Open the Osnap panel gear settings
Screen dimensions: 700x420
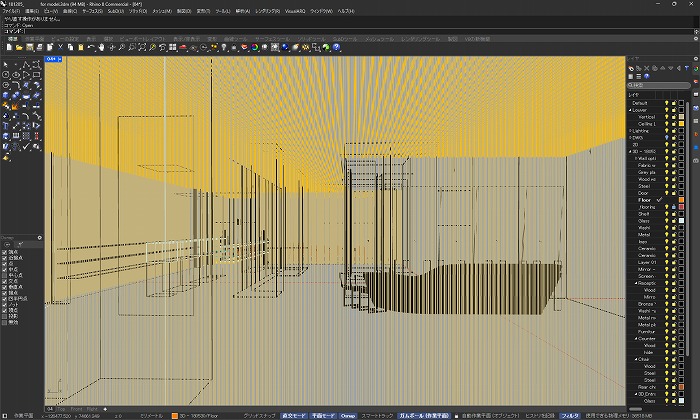pyautogui.click(x=40, y=238)
